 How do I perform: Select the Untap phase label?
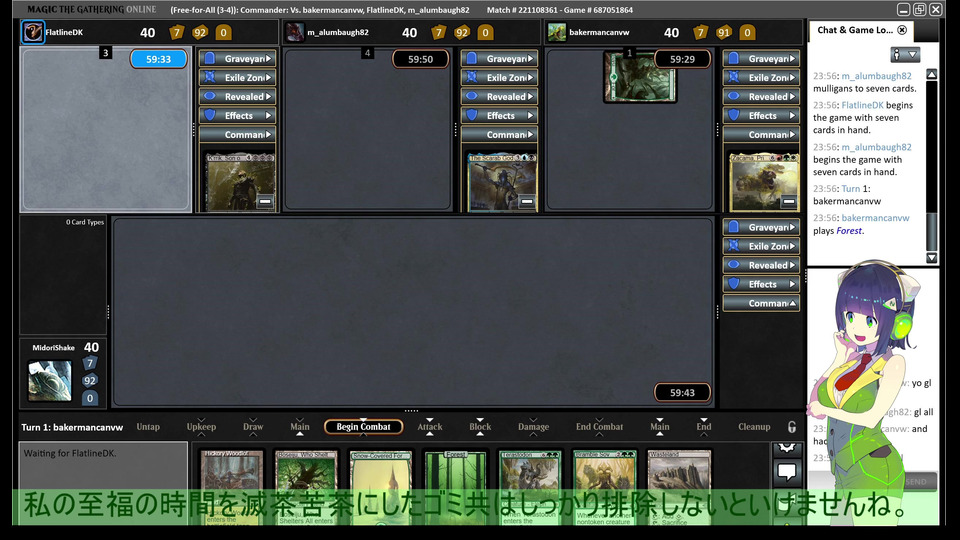[x=148, y=427]
